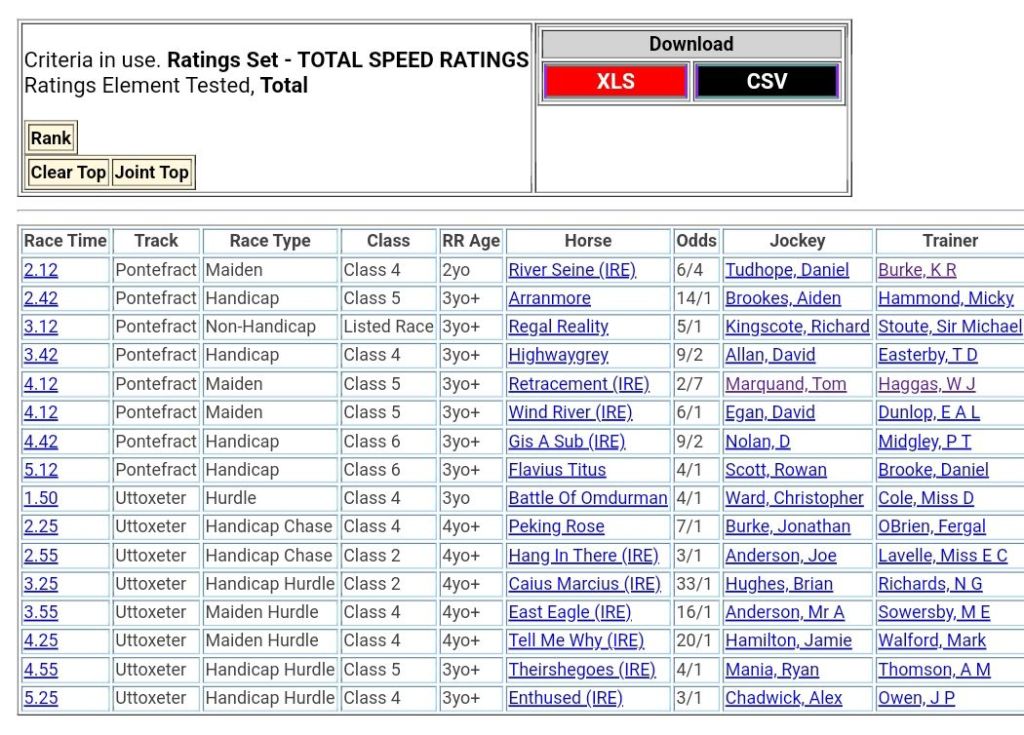1024x735 pixels.
Task: Download ratings as XLS file
Action: pos(615,82)
